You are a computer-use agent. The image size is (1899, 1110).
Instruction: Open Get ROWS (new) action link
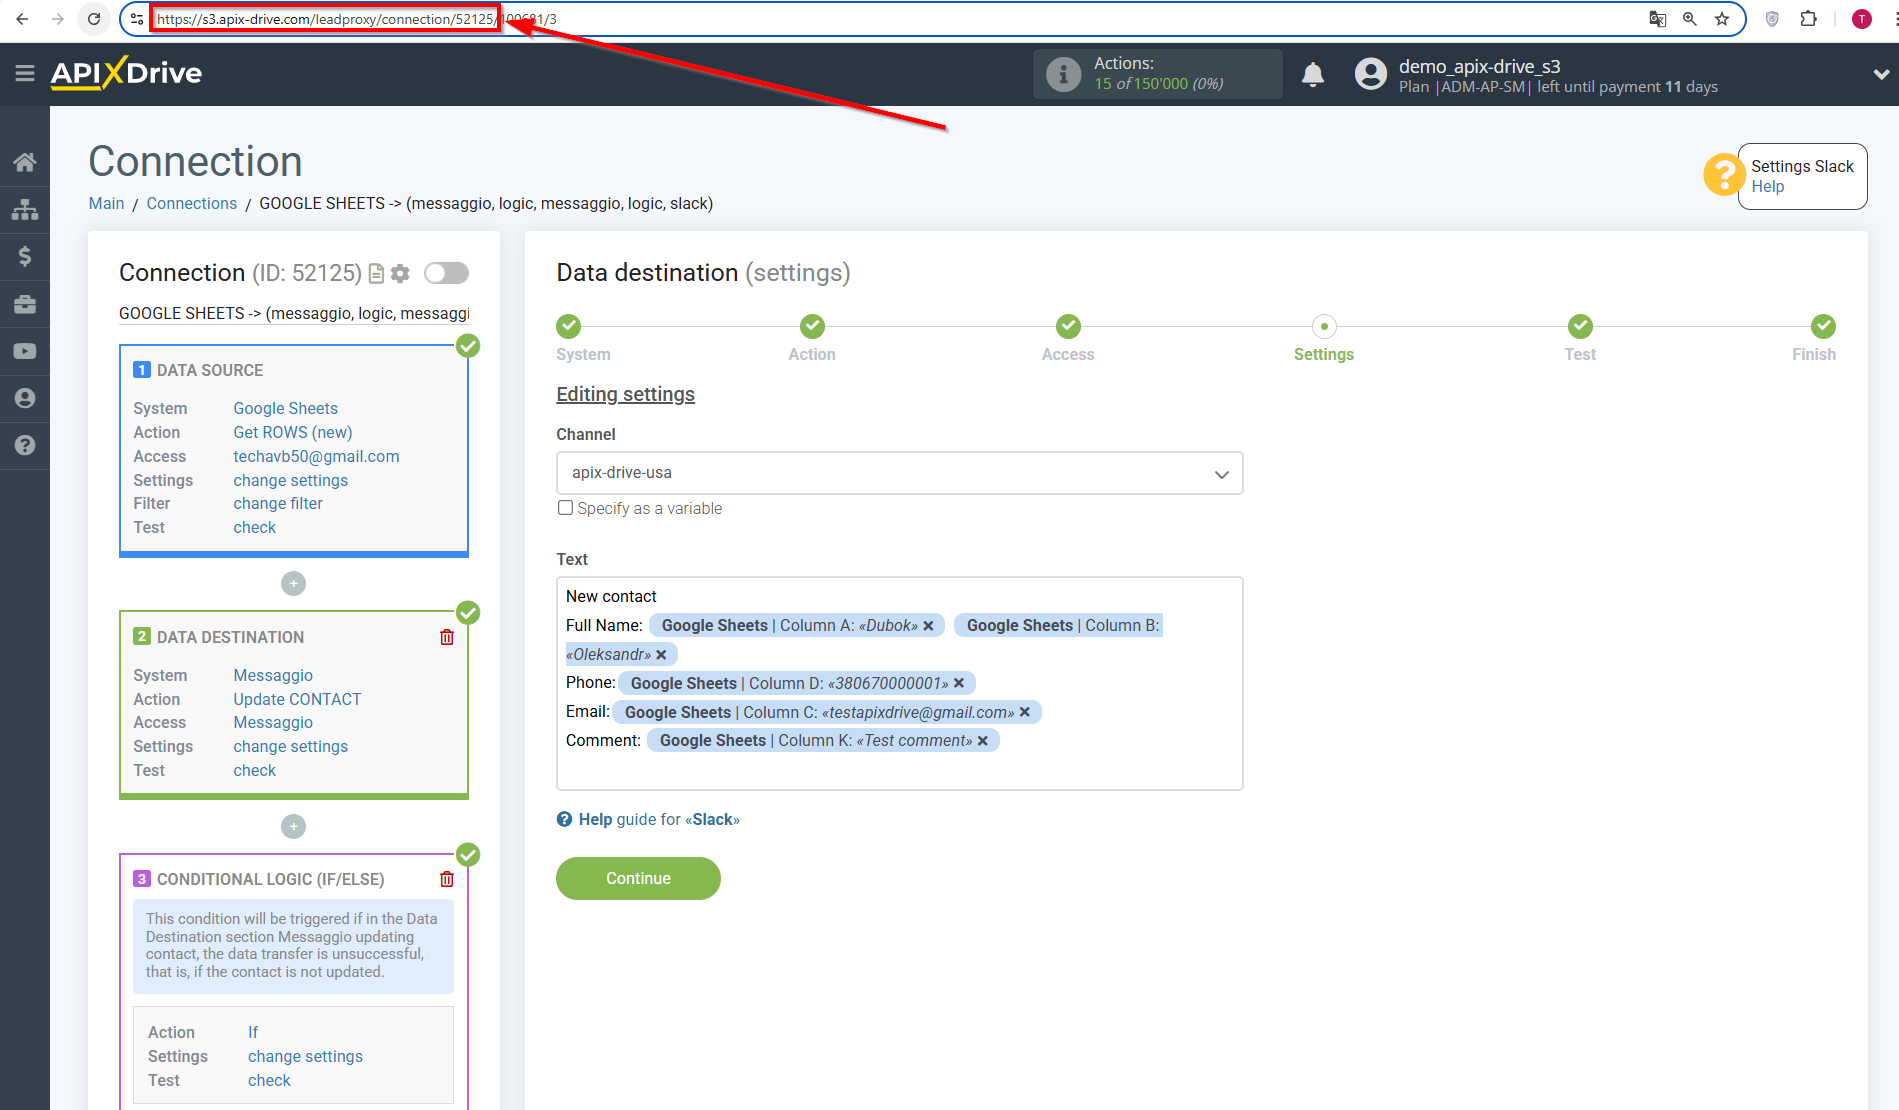click(293, 432)
